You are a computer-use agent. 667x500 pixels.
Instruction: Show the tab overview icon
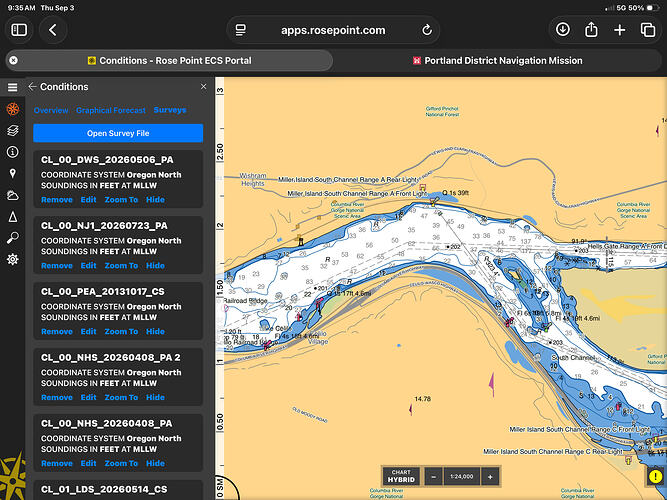(648, 30)
